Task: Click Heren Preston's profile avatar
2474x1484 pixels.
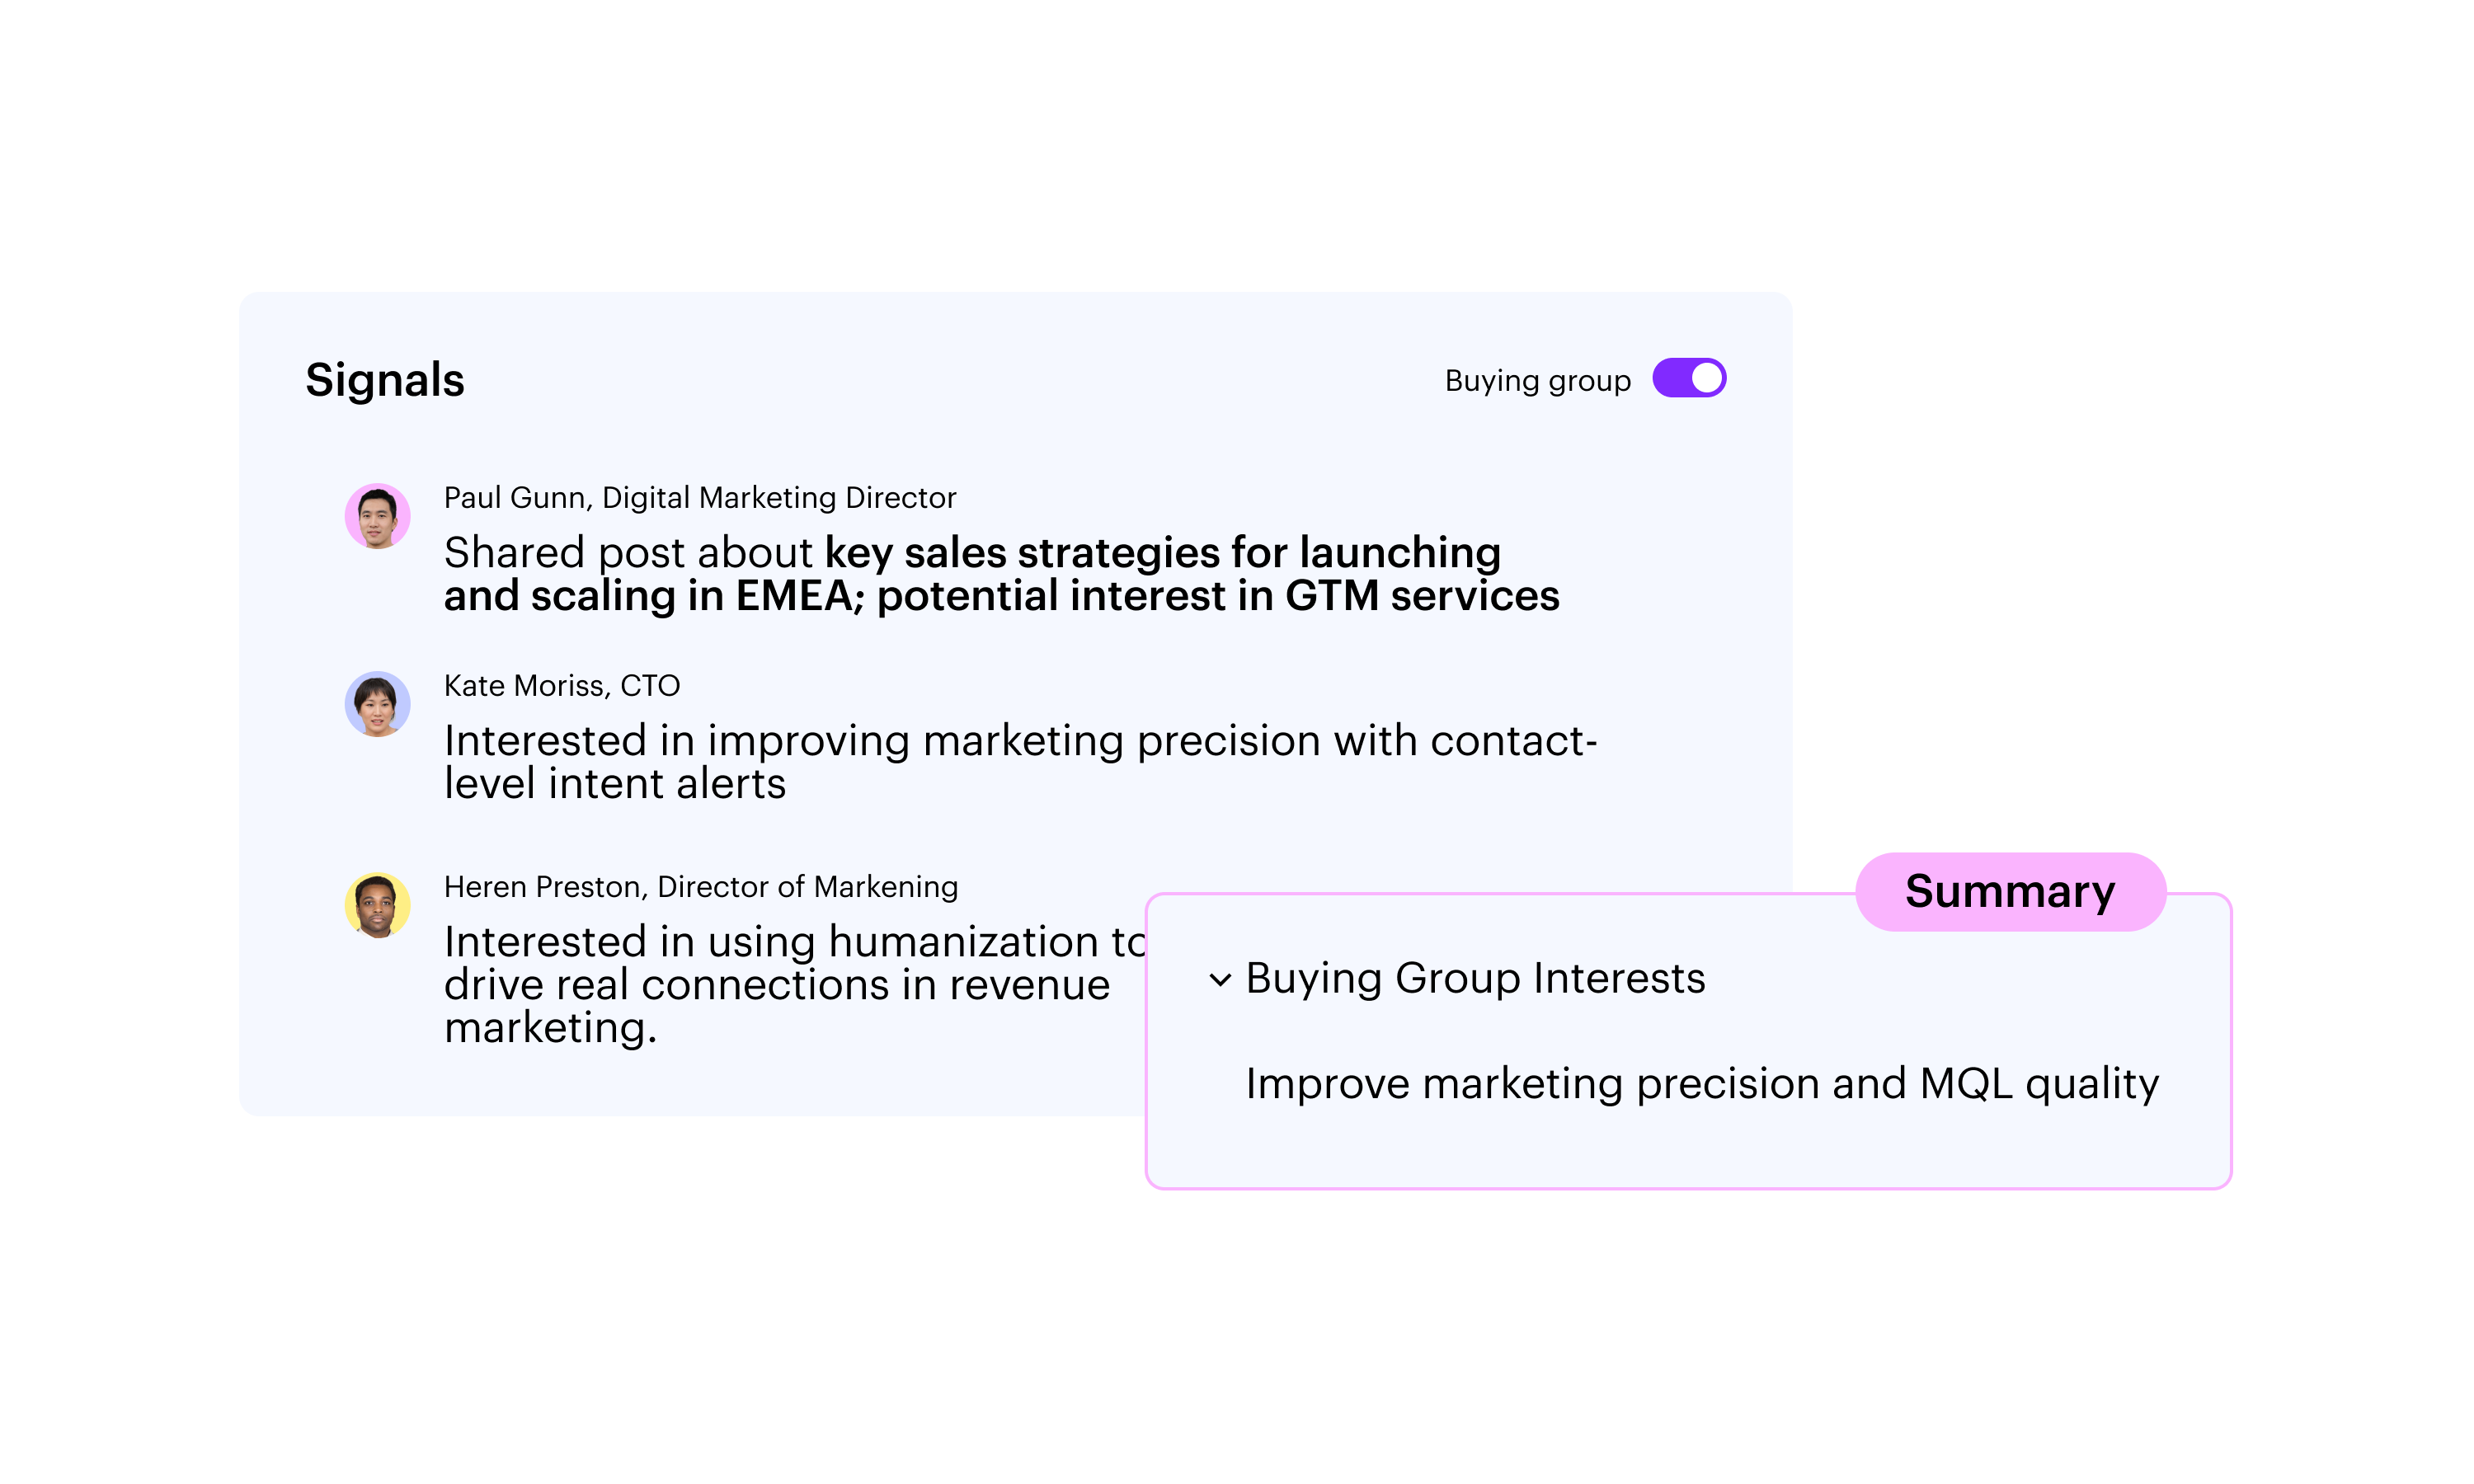Action: (377, 905)
